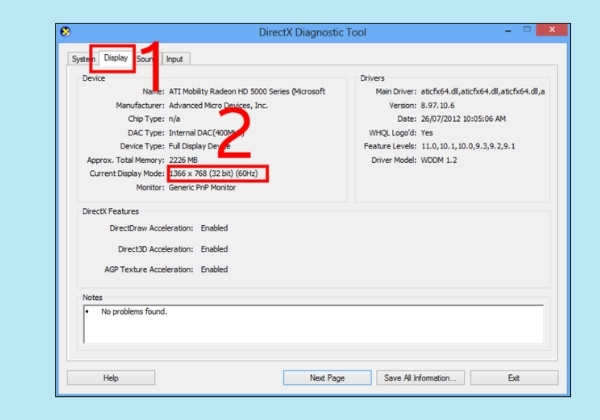Maximize the DirectX Diagnostic Tool window

click(527, 30)
